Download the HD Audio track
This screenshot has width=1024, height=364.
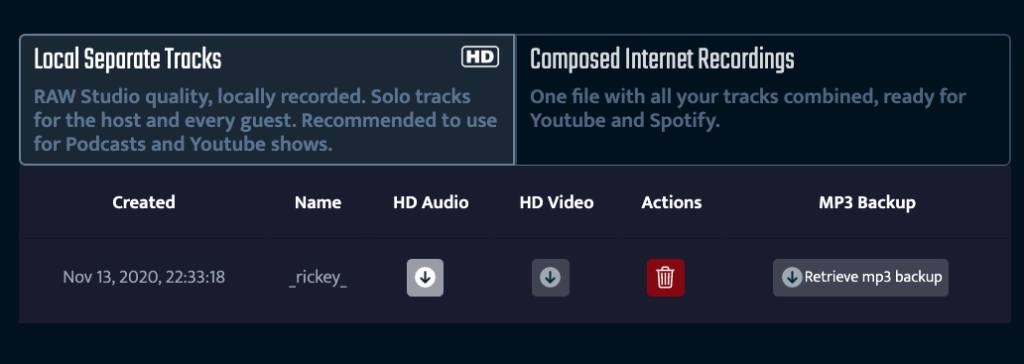(x=425, y=278)
